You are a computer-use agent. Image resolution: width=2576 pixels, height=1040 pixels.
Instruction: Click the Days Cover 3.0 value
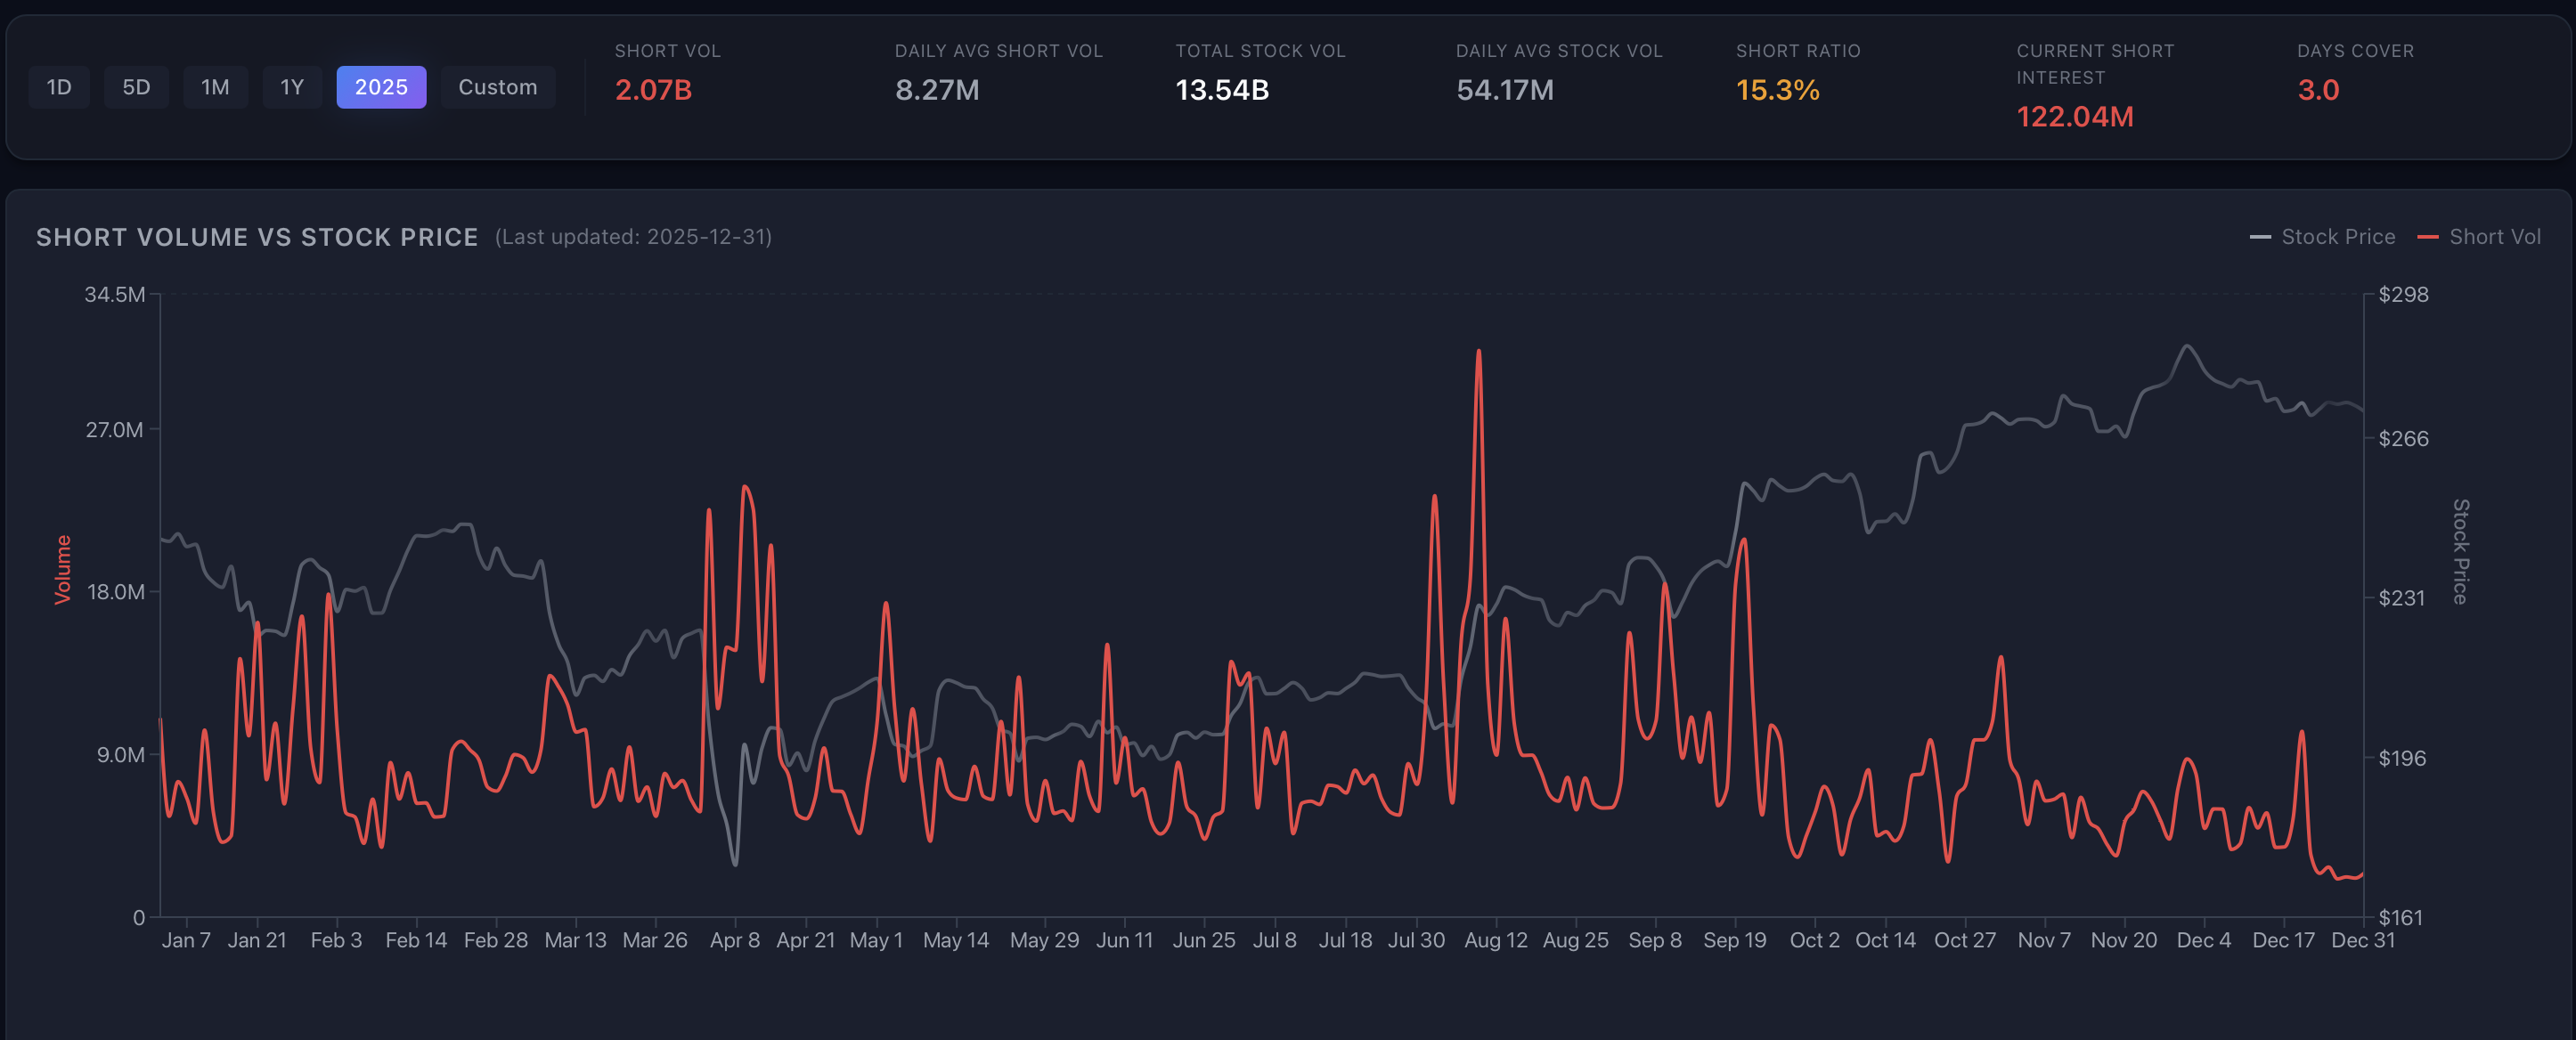tap(2317, 90)
